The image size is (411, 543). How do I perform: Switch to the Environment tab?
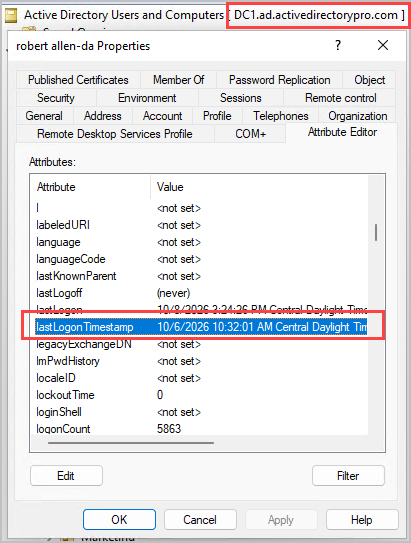[x=147, y=98]
